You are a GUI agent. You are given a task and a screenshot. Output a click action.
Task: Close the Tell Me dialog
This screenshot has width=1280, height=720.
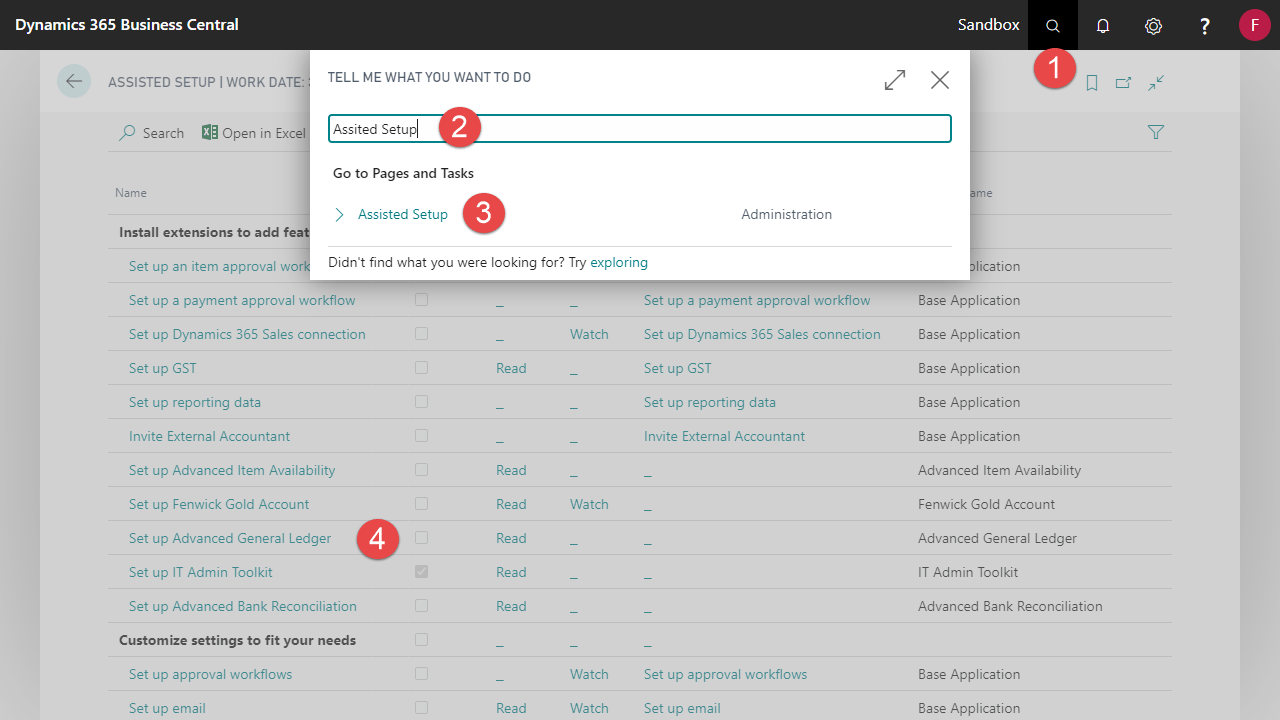(940, 80)
